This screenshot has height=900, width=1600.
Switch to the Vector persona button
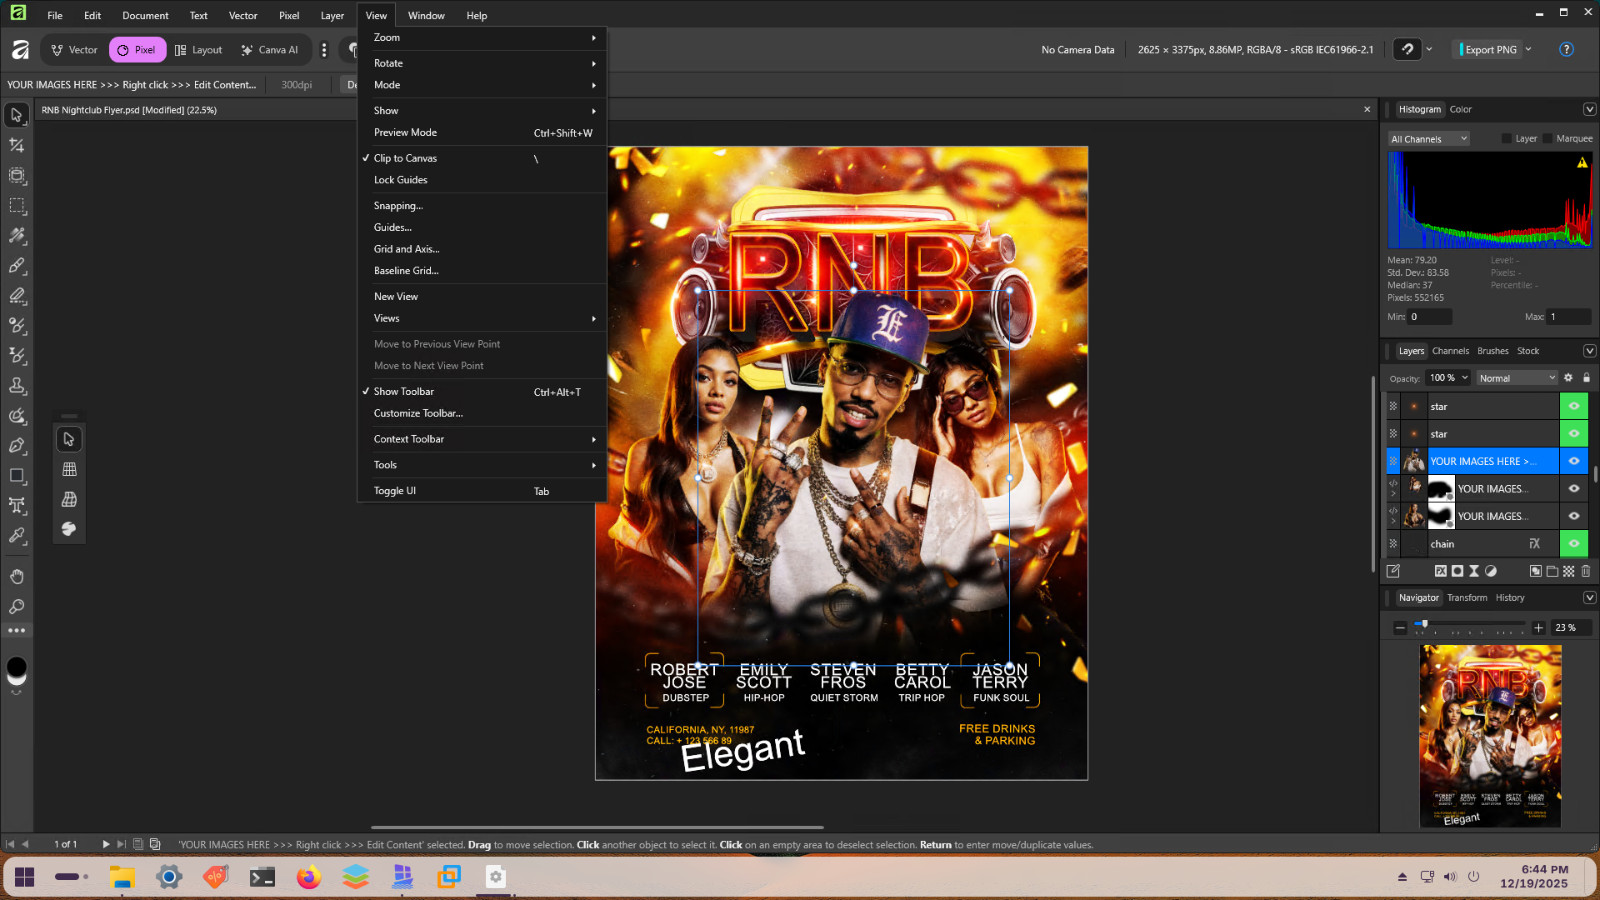tap(74, 50)
